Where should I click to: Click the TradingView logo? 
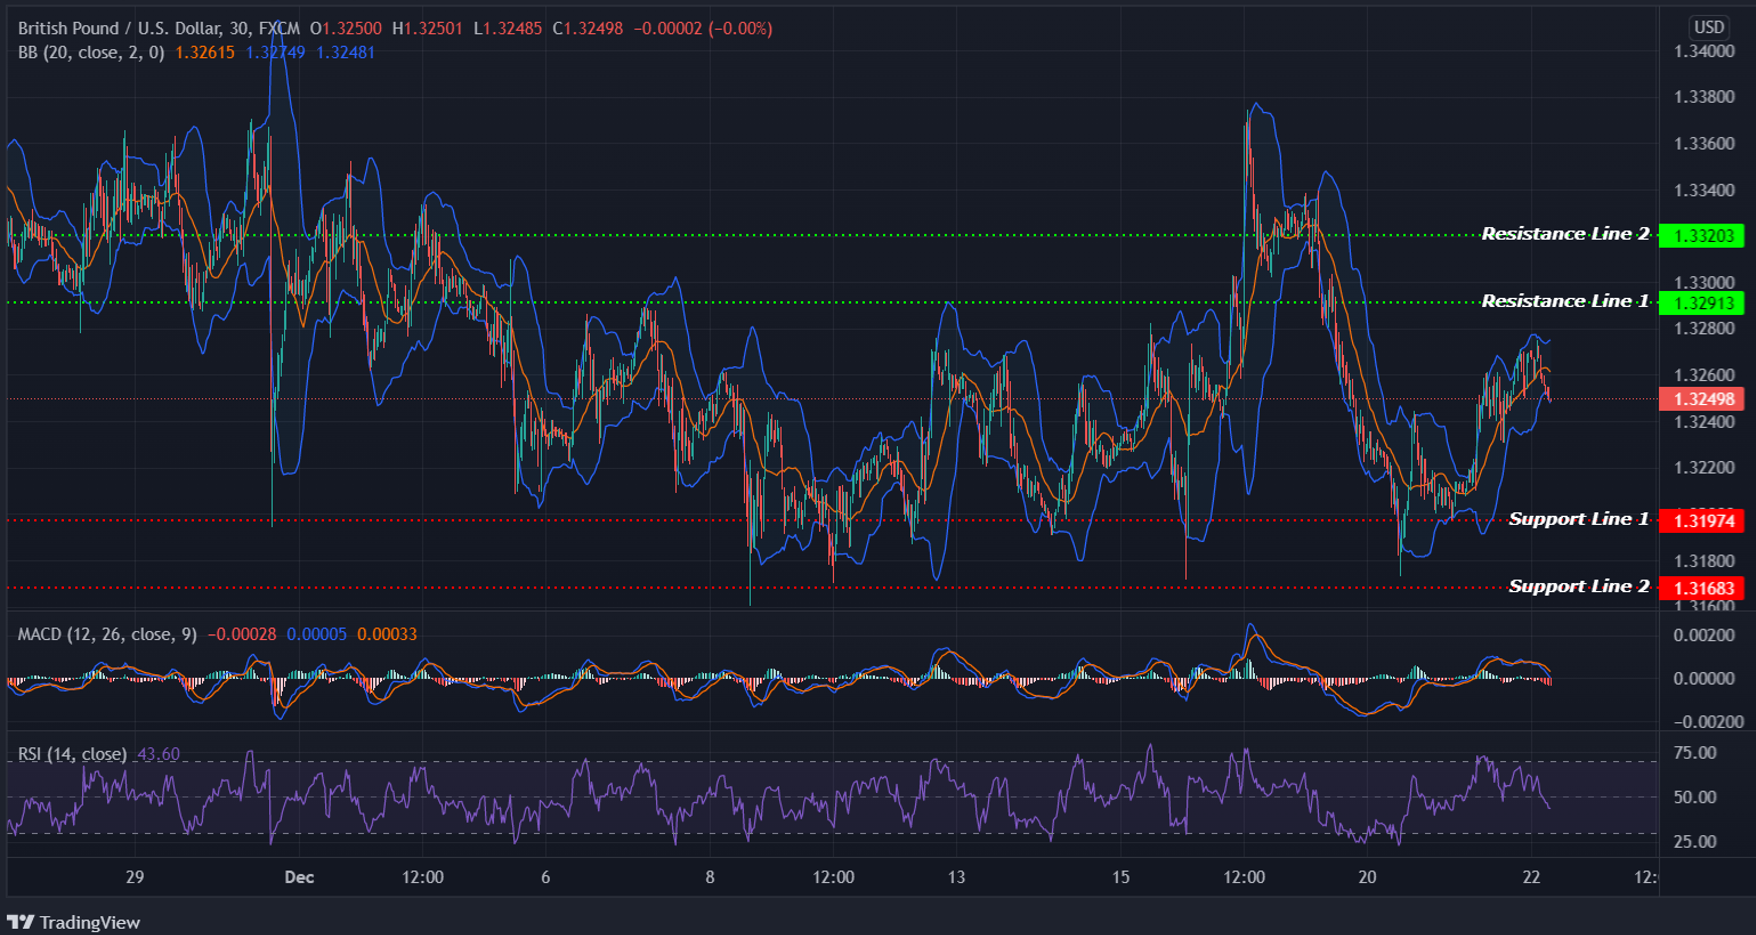pos(75,921)
